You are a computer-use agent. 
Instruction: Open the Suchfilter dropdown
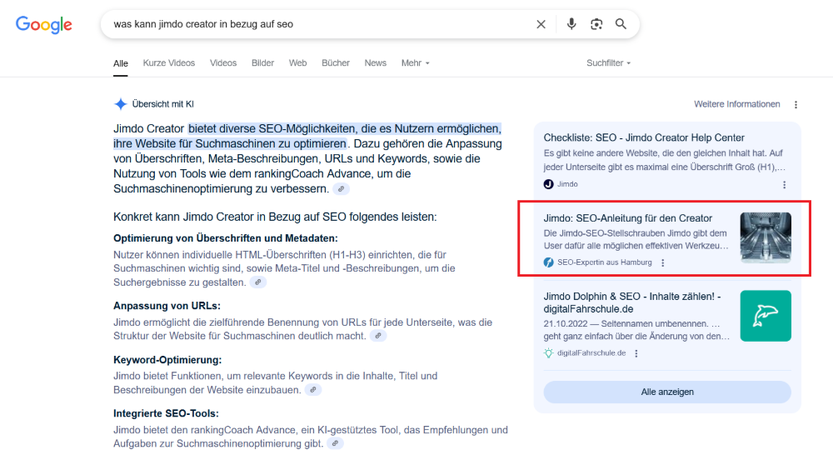[x=608, y=63]
